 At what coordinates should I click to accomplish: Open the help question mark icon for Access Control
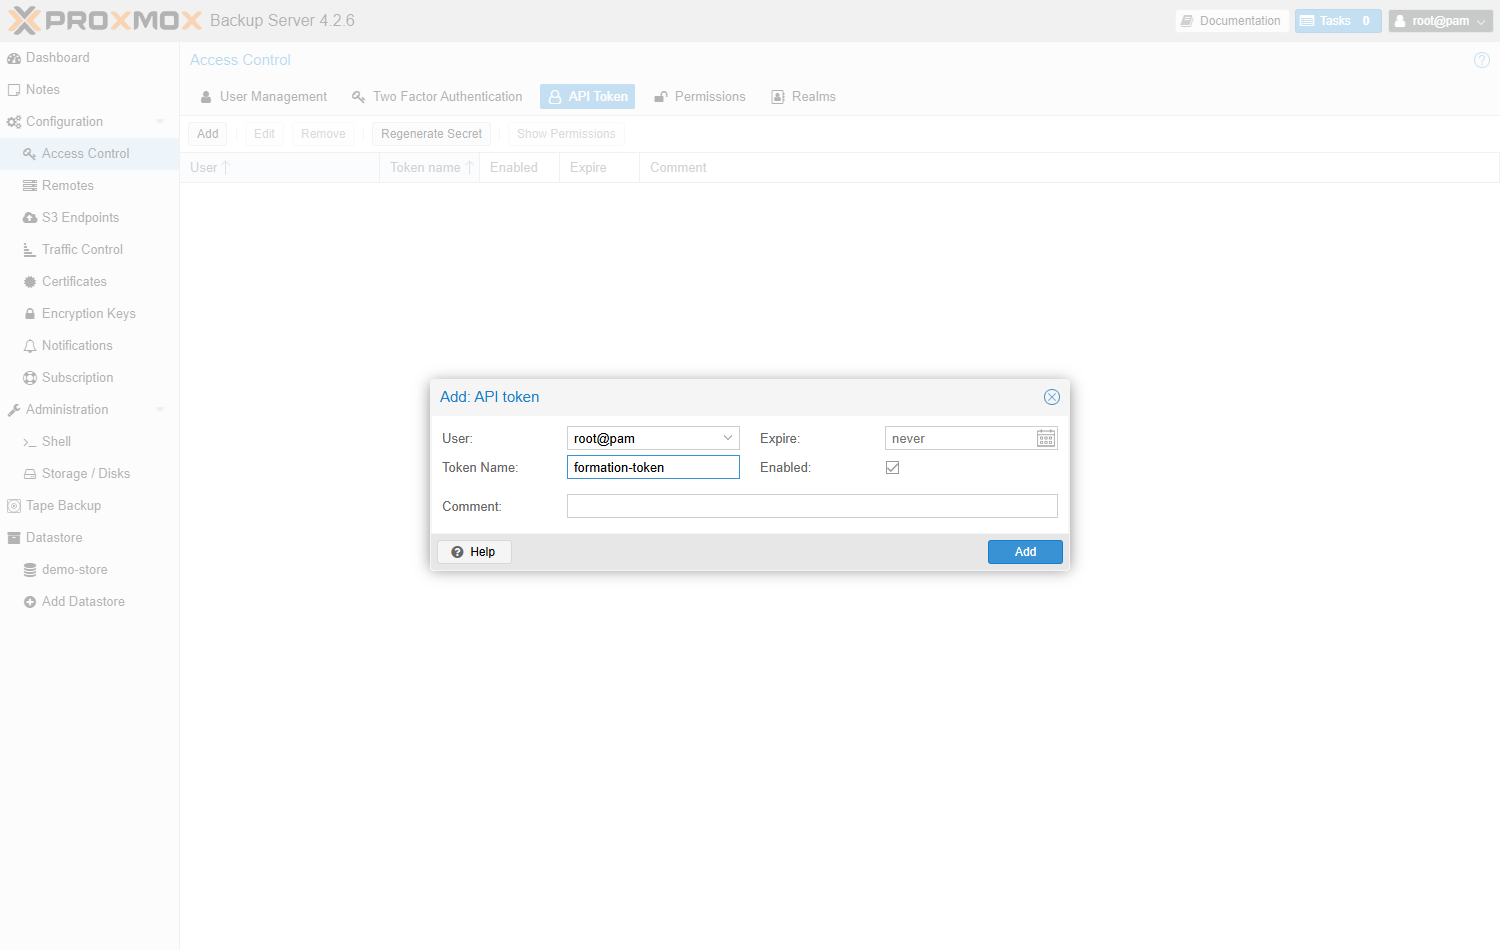pyautogui.click(x=1482, y=60)
